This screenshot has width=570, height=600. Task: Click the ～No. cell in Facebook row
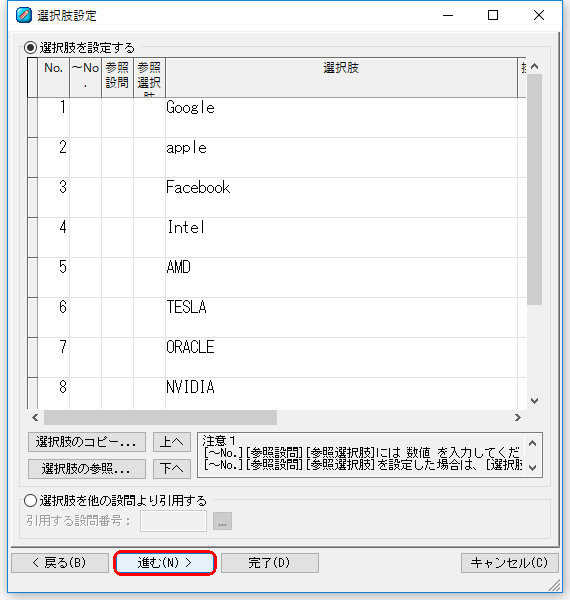click(85, 197)
